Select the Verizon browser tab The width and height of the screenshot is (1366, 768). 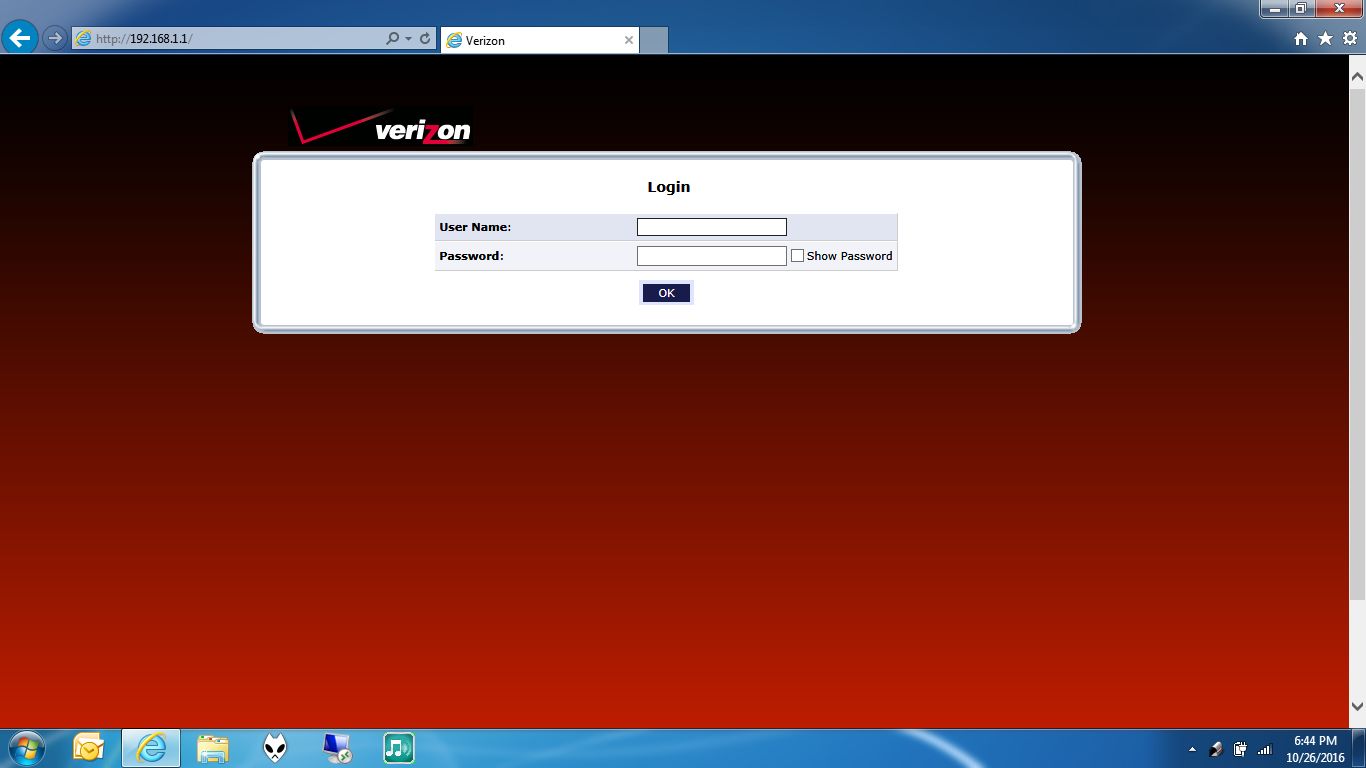coord(539,40)
